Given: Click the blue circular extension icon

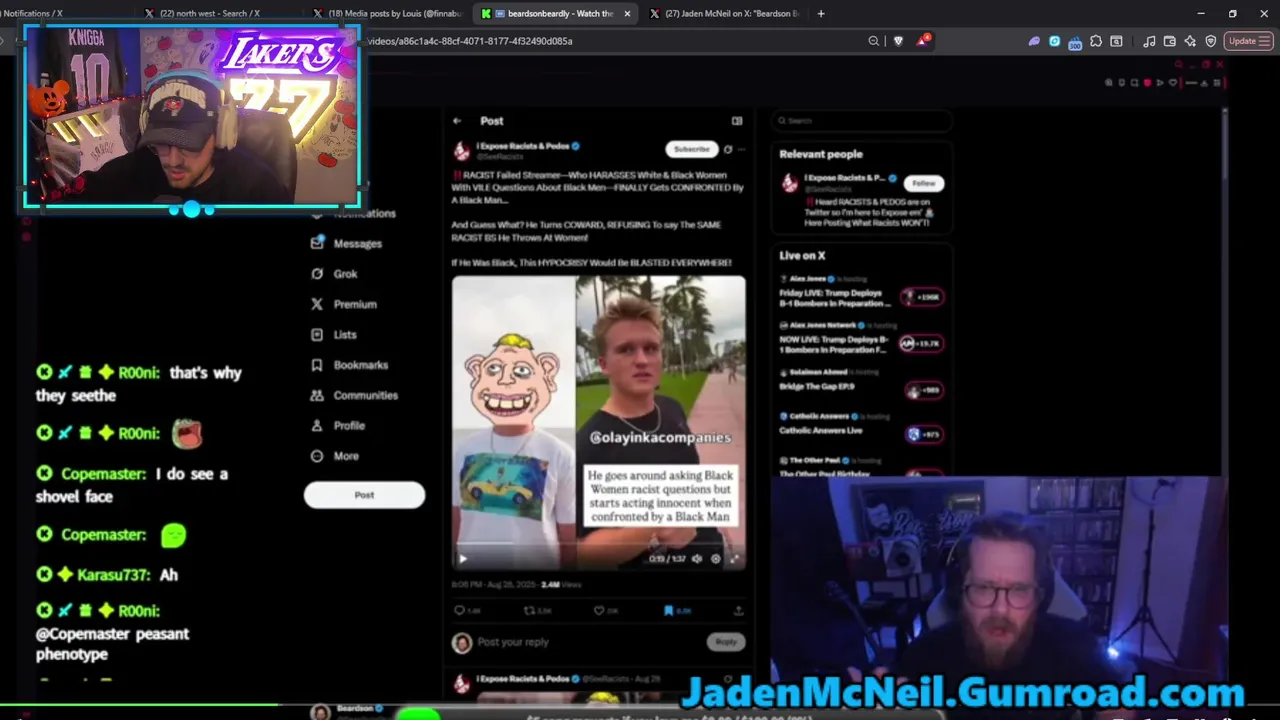Looking at the screenshot, I should [1054, 41].
